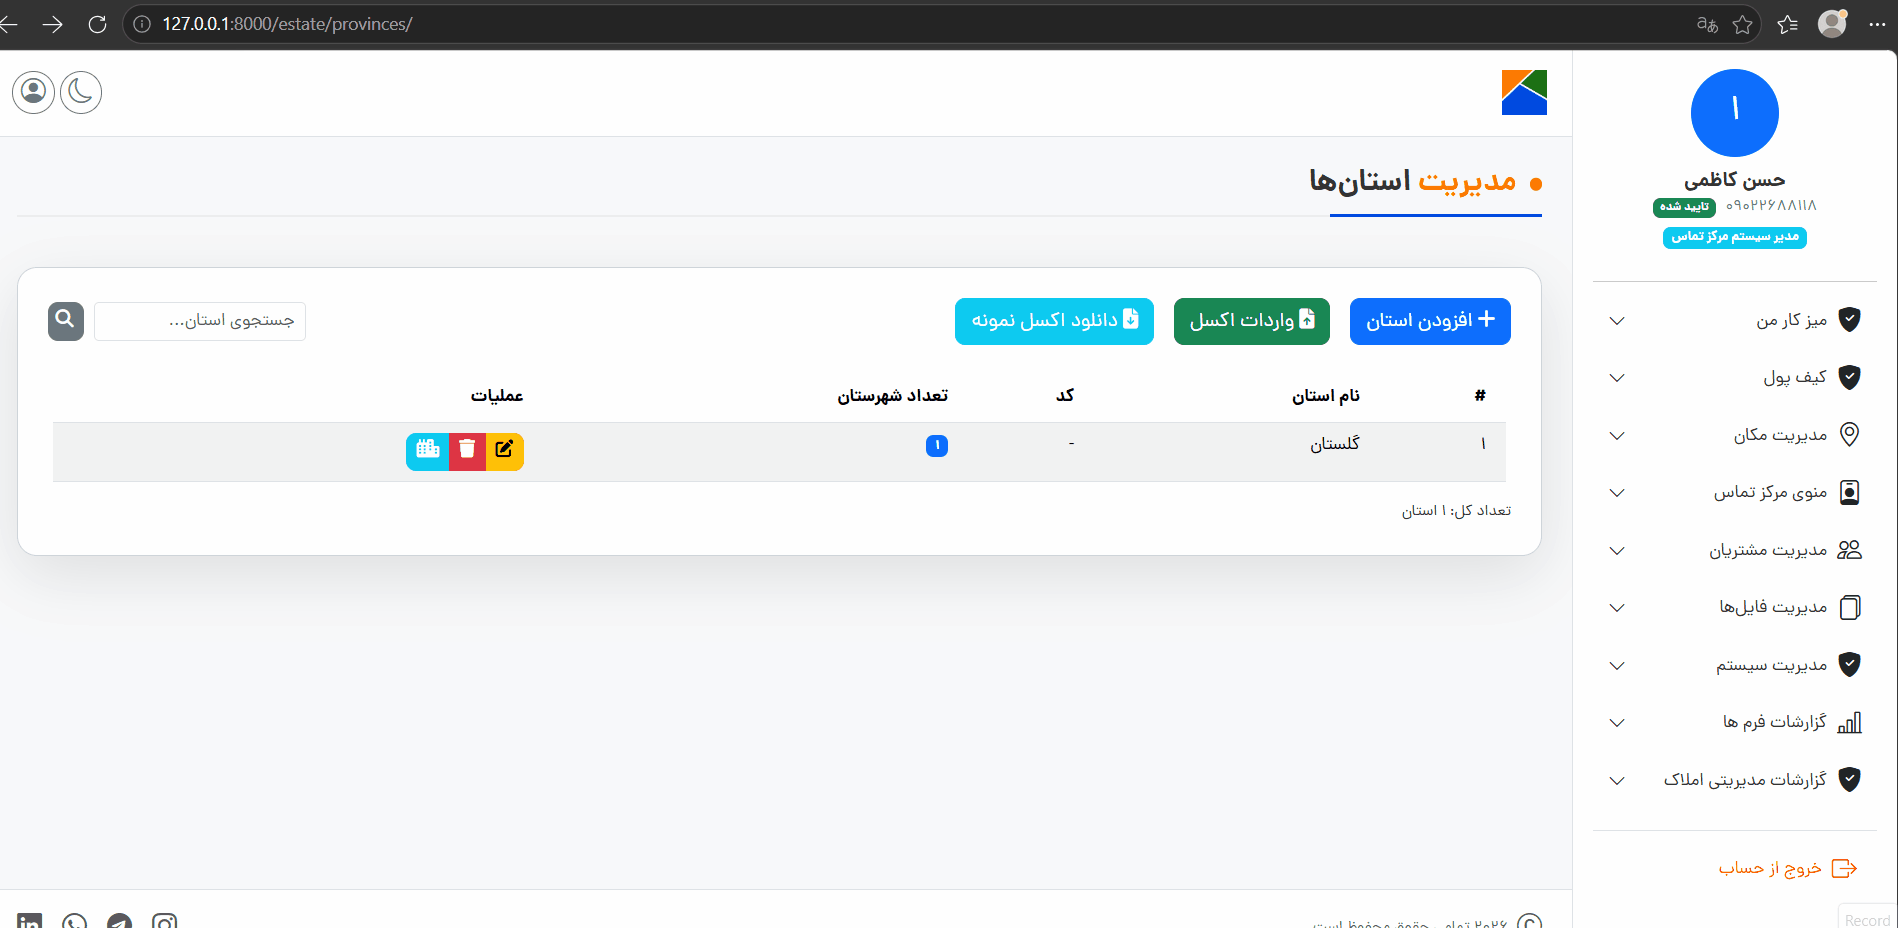Open the کیف پول menu item
The width and height of the screenshot is (1898, 928).
tap(1795, 377)
